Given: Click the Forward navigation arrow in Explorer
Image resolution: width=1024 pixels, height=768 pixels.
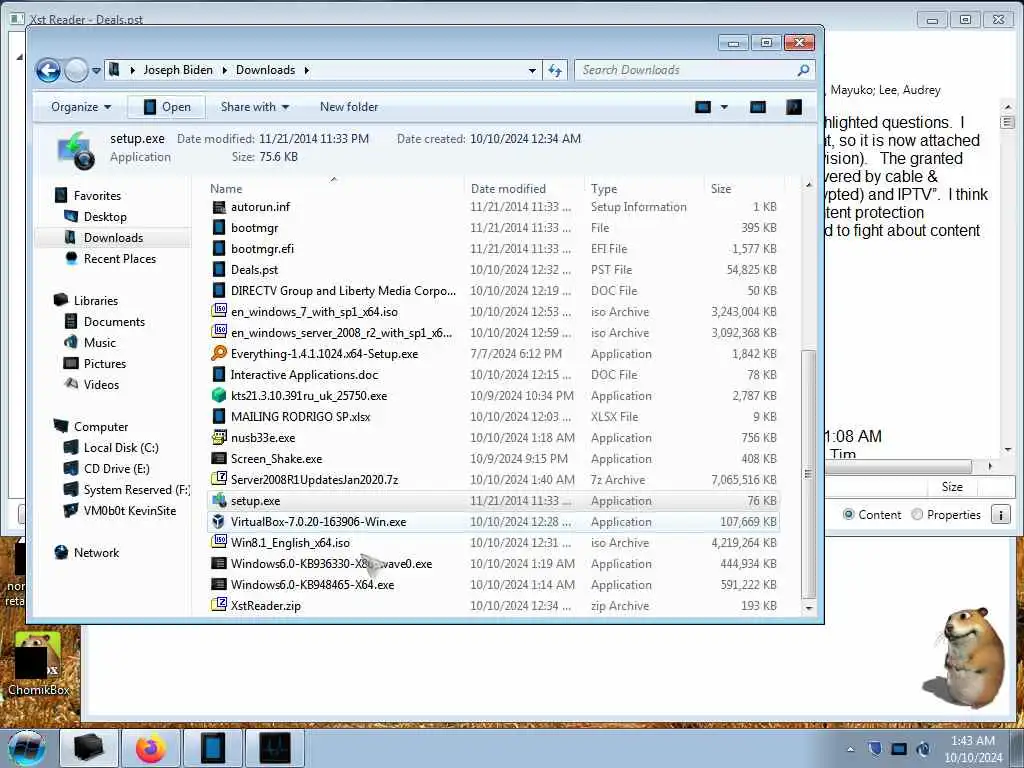Looking at the screenshot, I should 76,70.
